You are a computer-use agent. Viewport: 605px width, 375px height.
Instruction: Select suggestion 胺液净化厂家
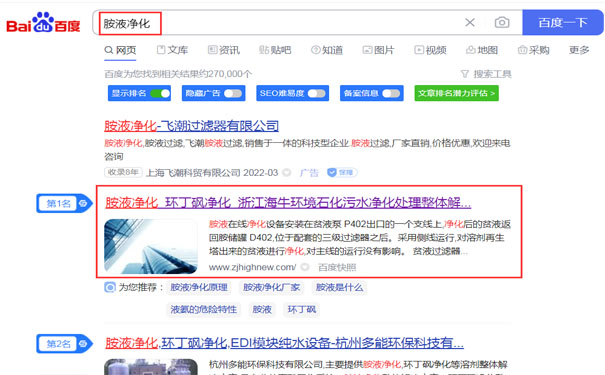272,287
